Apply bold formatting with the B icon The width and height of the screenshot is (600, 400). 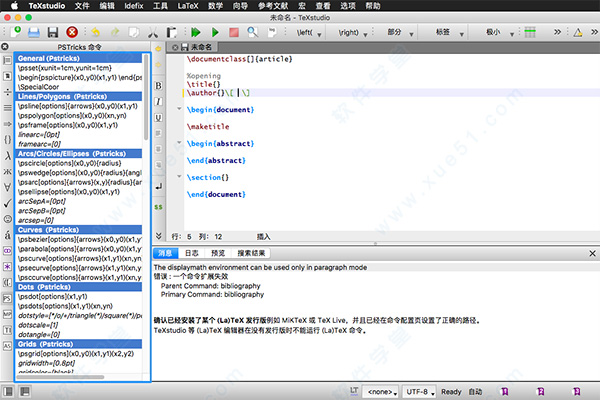(158, 86)
